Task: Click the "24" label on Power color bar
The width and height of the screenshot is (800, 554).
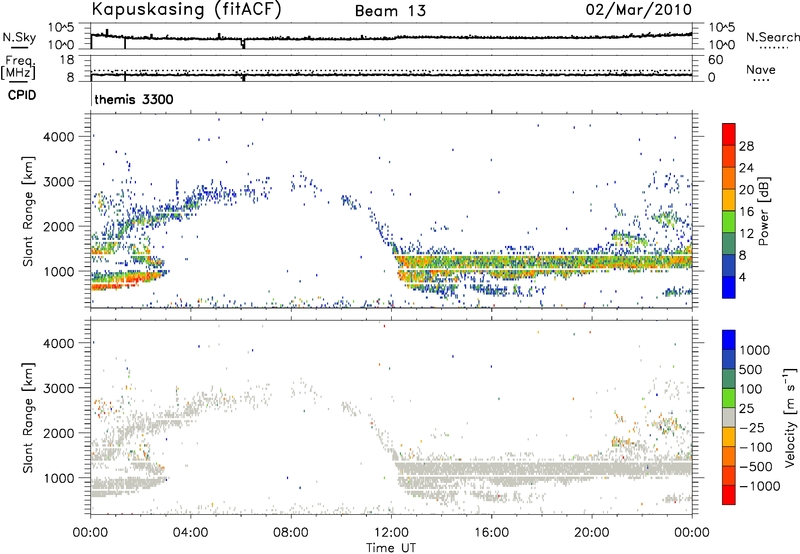Action: click(x=746, y=168)
